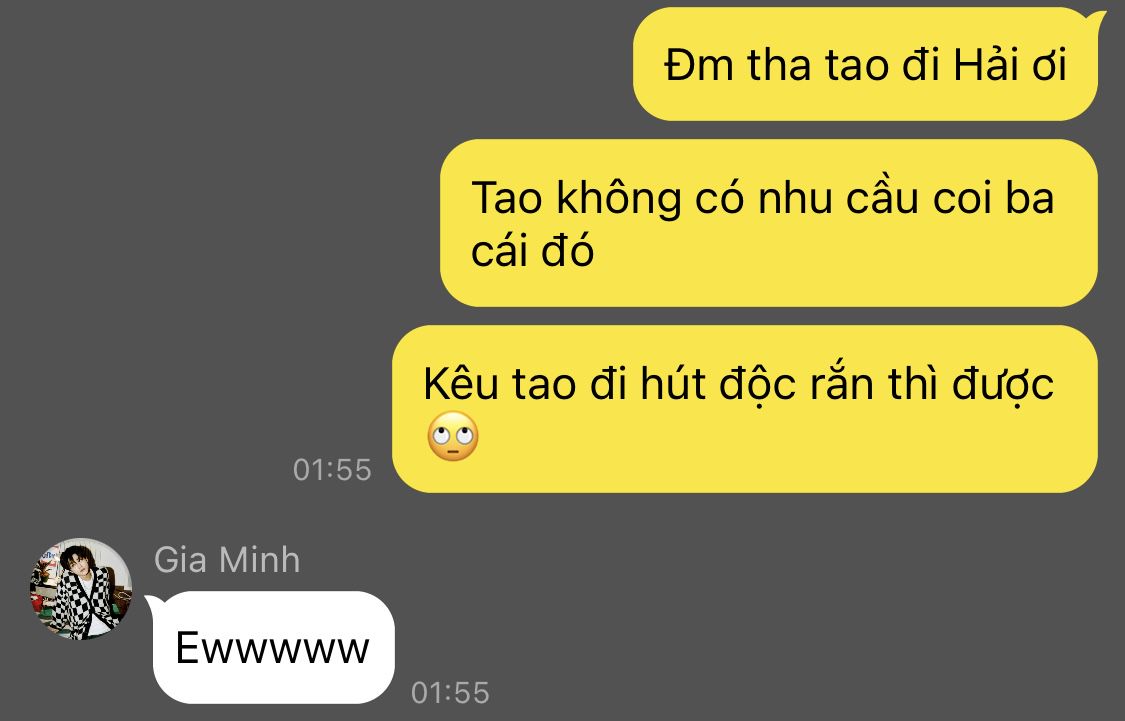Click the 01:55 timestamp beside Ewwwww
1125x721 pixels.
451,693
